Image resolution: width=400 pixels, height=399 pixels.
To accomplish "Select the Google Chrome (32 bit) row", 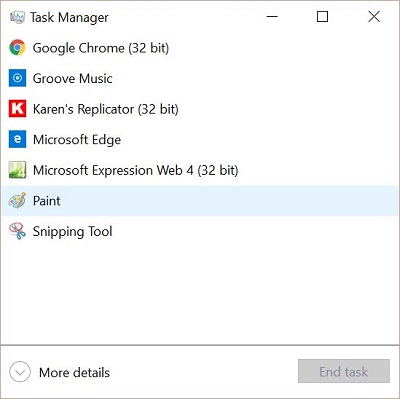I will 200,48.
